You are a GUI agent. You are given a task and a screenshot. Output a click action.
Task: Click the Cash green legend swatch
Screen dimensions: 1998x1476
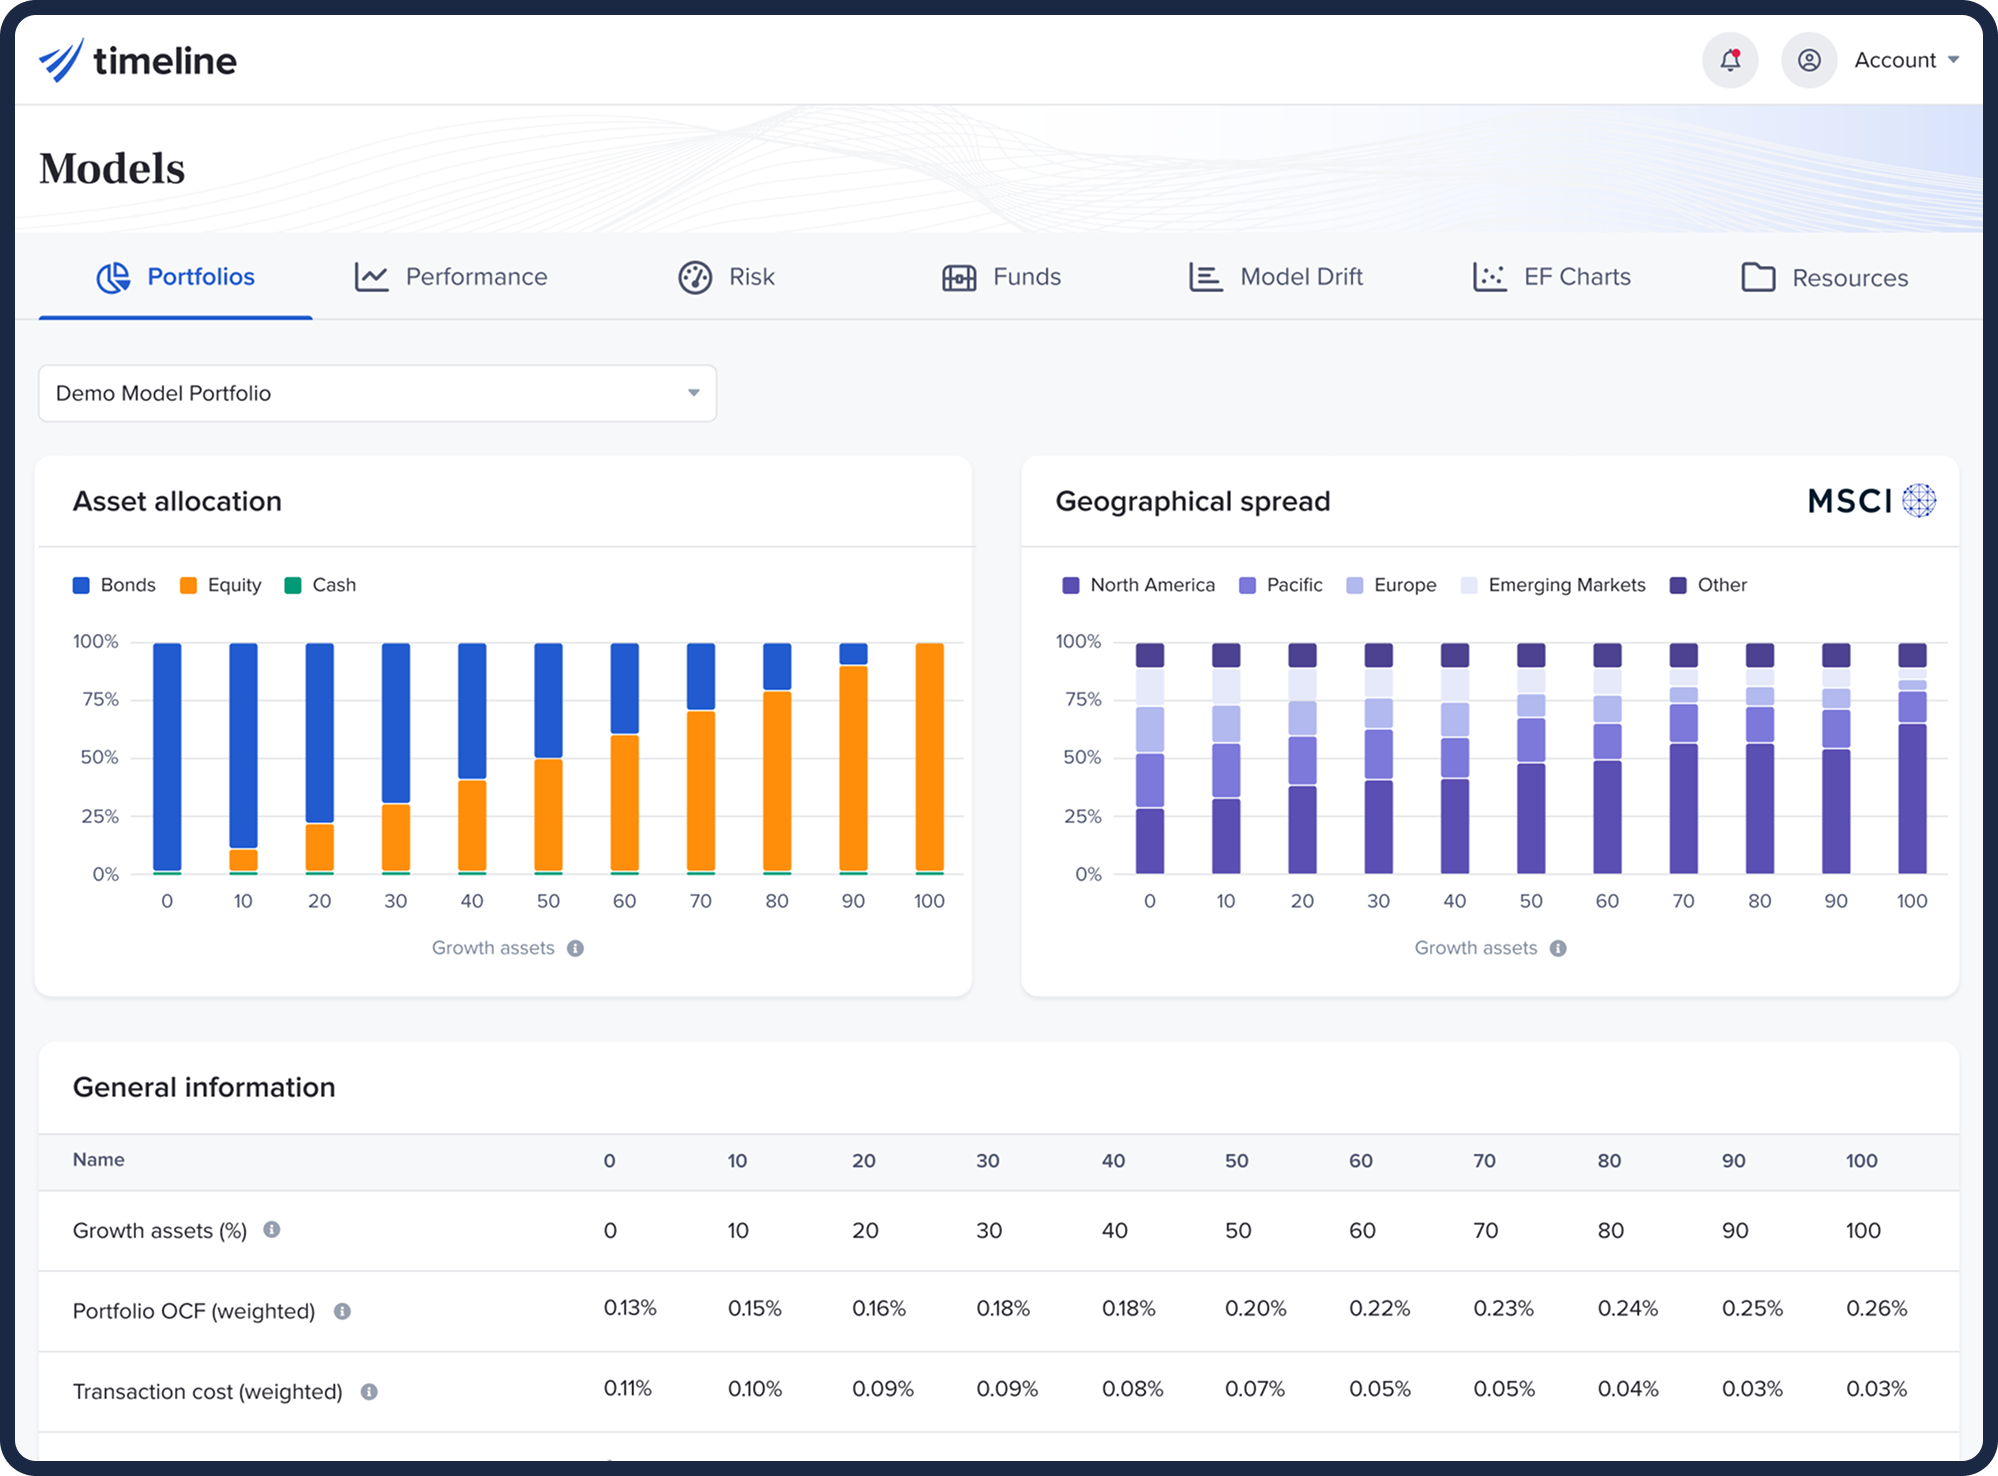point(293,585)
